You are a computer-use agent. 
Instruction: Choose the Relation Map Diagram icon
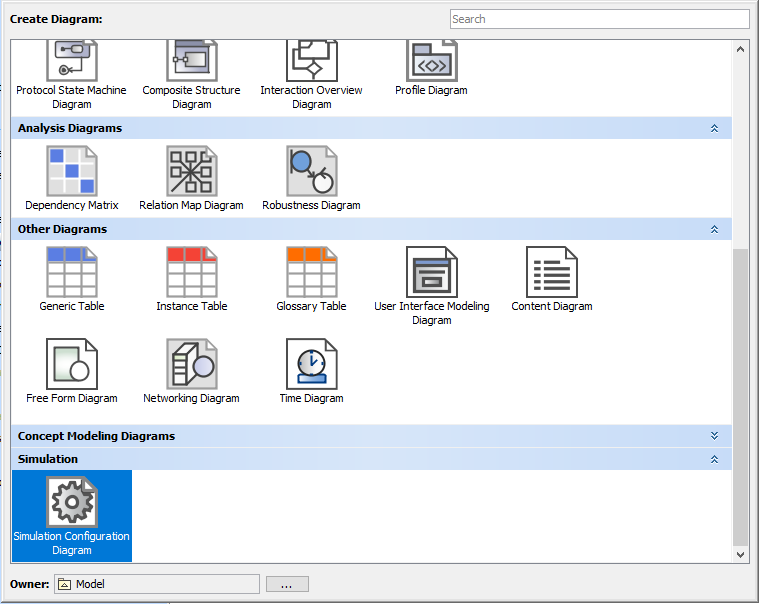tap(191, 171)
